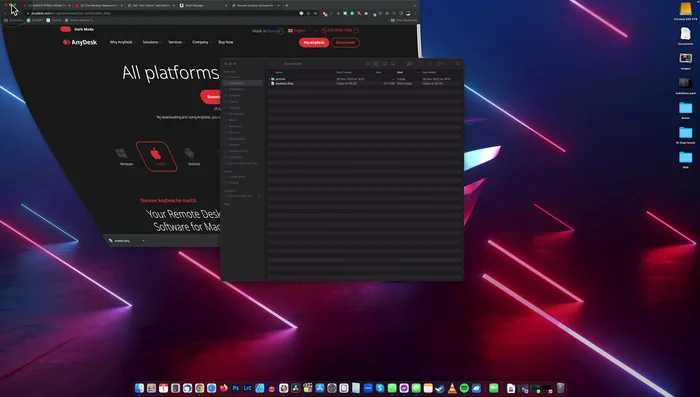Image resolution: width=700 pixels, height=397 pixels.
Task: Select Downloads in the Finder sidebar
Action: point(243,83)
